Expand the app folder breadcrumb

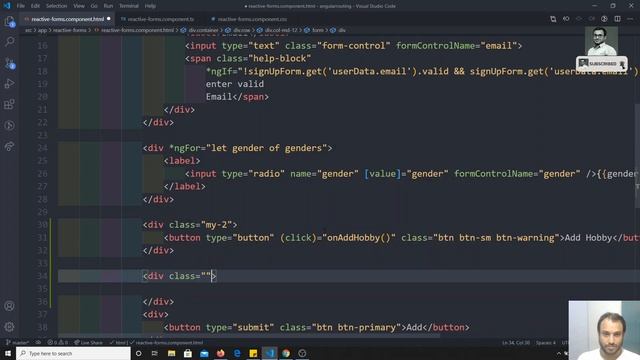pos(42,30)
